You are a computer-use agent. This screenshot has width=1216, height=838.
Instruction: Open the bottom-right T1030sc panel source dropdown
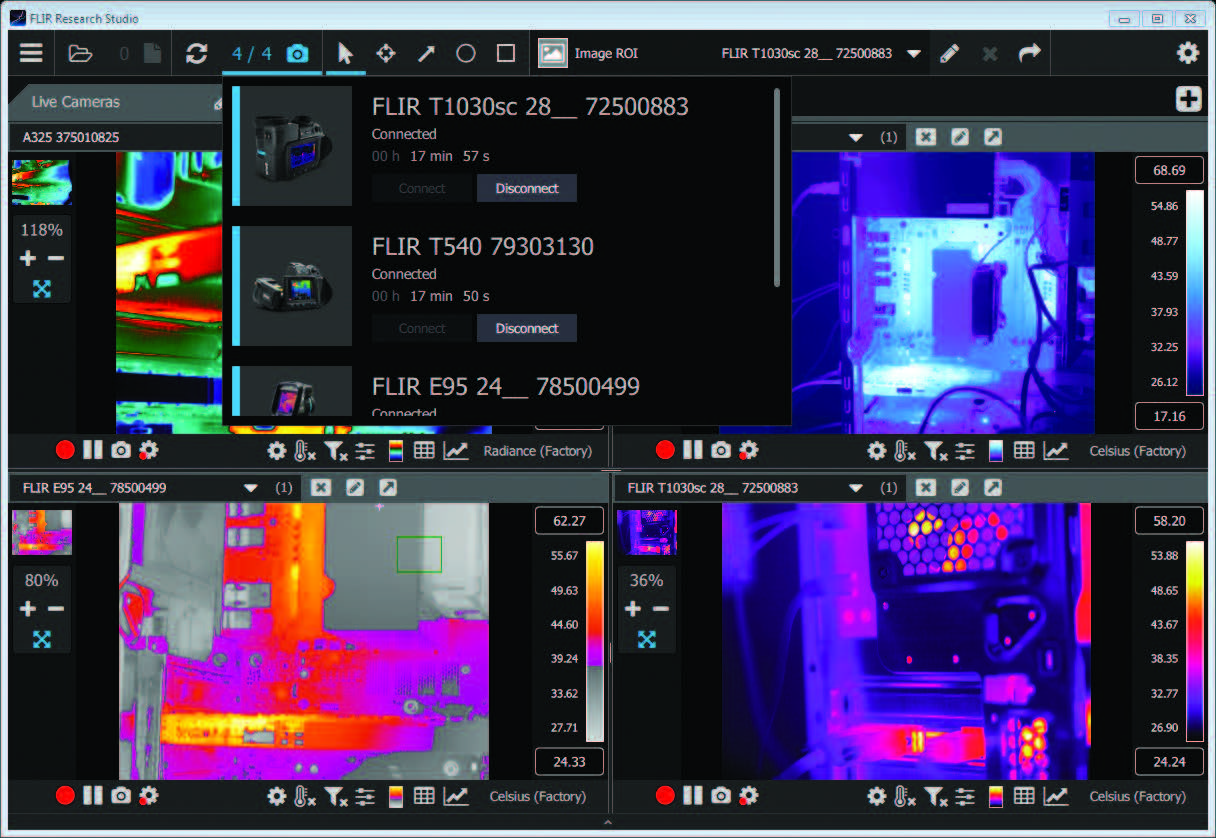(x=855, y=488)
